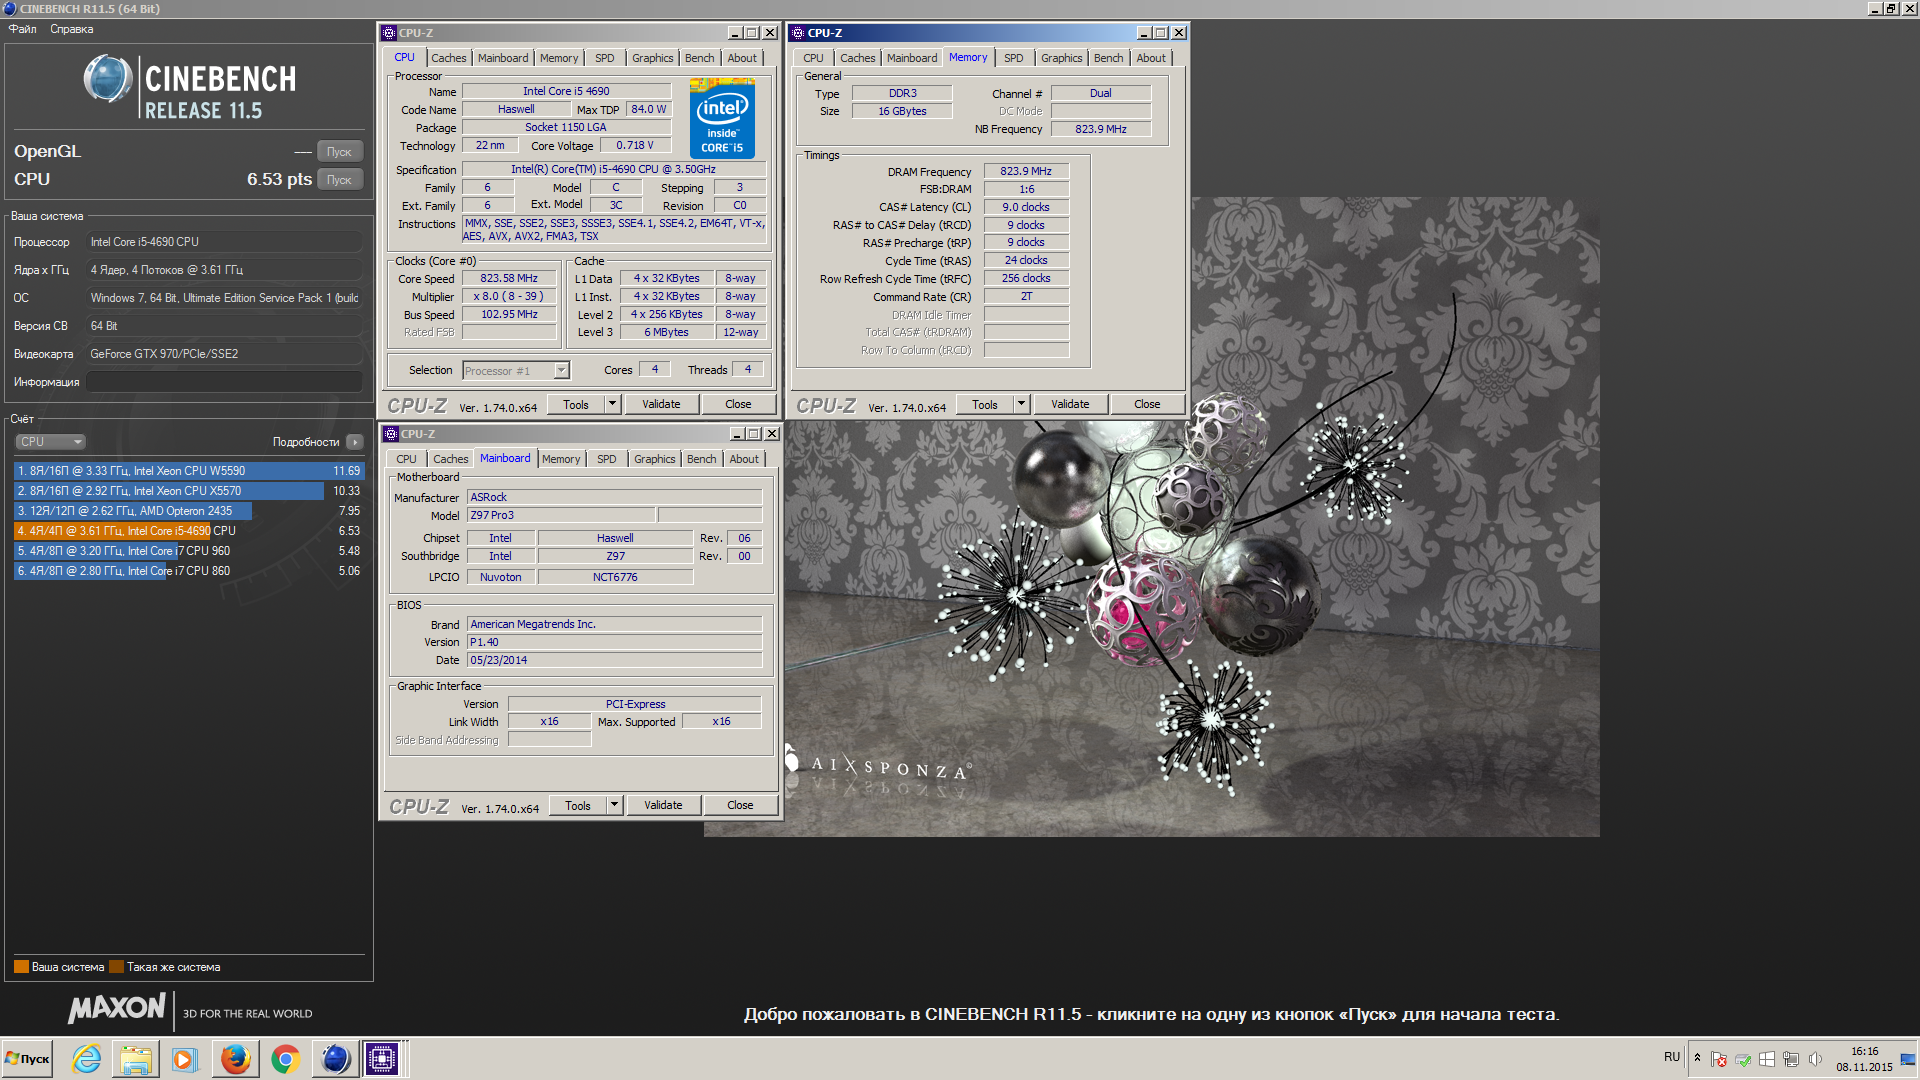Select ranking row Intel Core i7 CPU 960

pyautogui.click(x=189, y=551)
